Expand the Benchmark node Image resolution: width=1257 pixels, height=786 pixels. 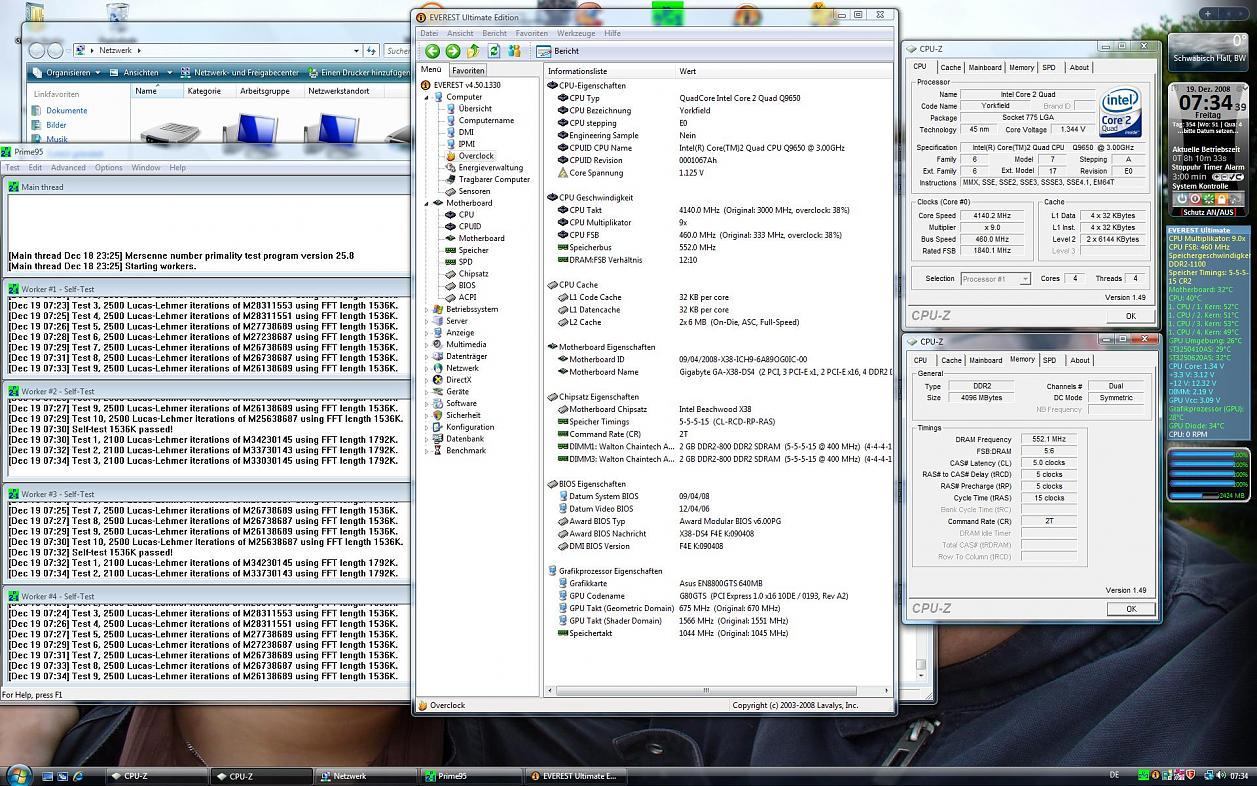426,450
